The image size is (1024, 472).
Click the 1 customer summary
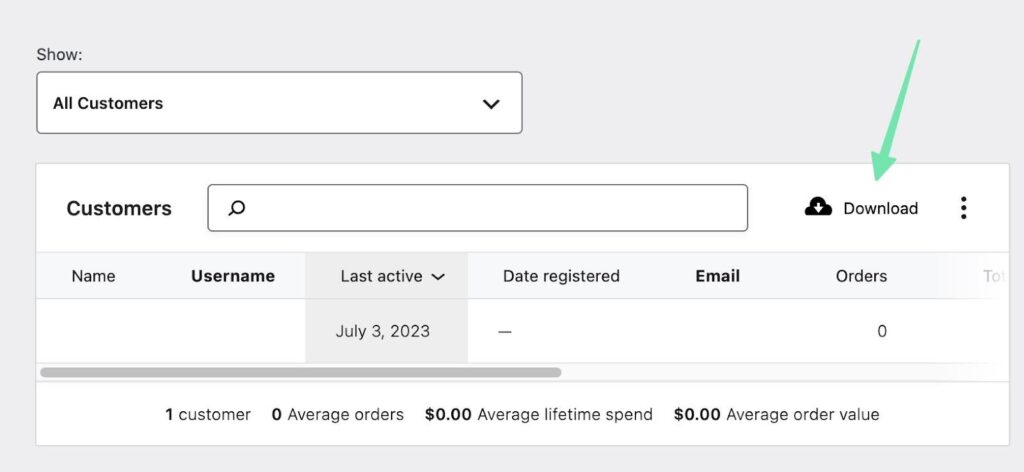tap(208, 414)
